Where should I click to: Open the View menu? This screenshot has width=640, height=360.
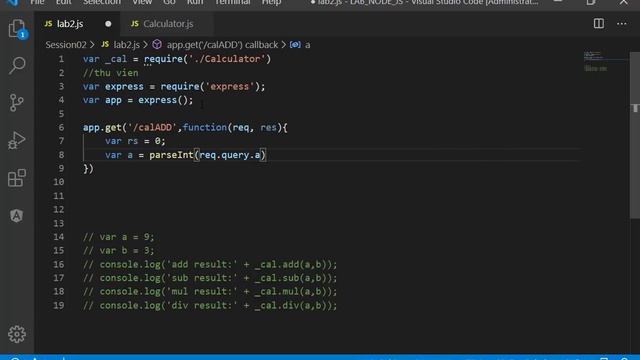(142, 2)
